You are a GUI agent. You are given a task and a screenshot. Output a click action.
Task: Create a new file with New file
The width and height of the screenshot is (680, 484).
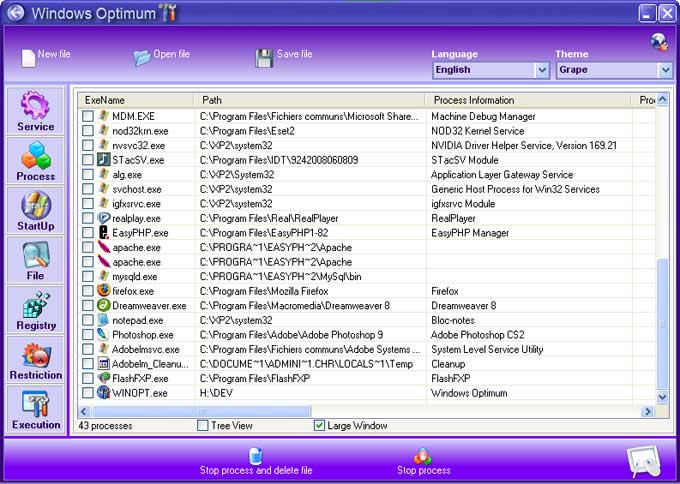[x=45, y=57]
